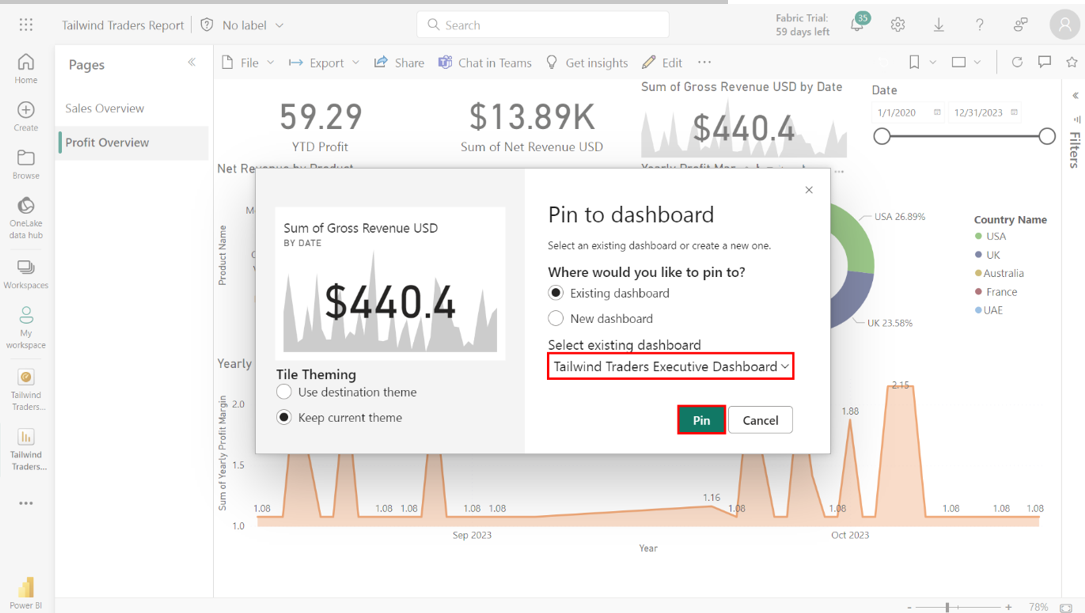Click the left date slider handle
1085x613 pixels.
point(882,136)
